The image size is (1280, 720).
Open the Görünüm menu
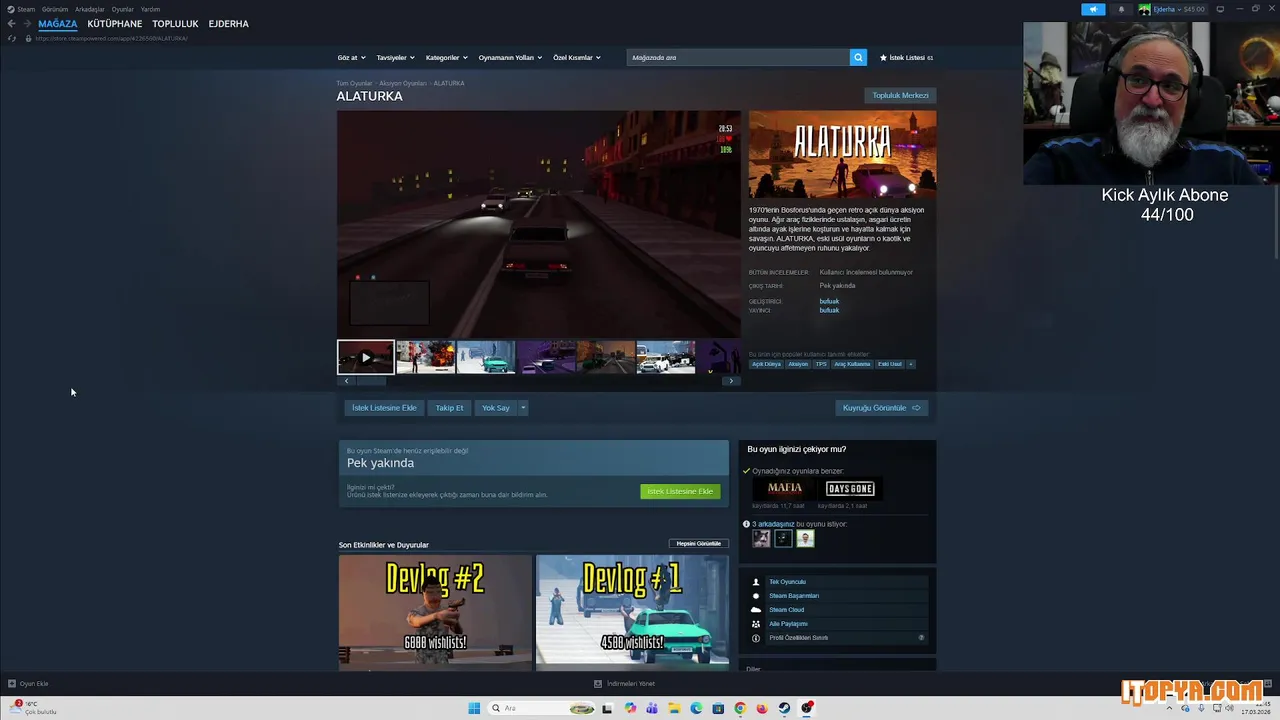[55, 9]
